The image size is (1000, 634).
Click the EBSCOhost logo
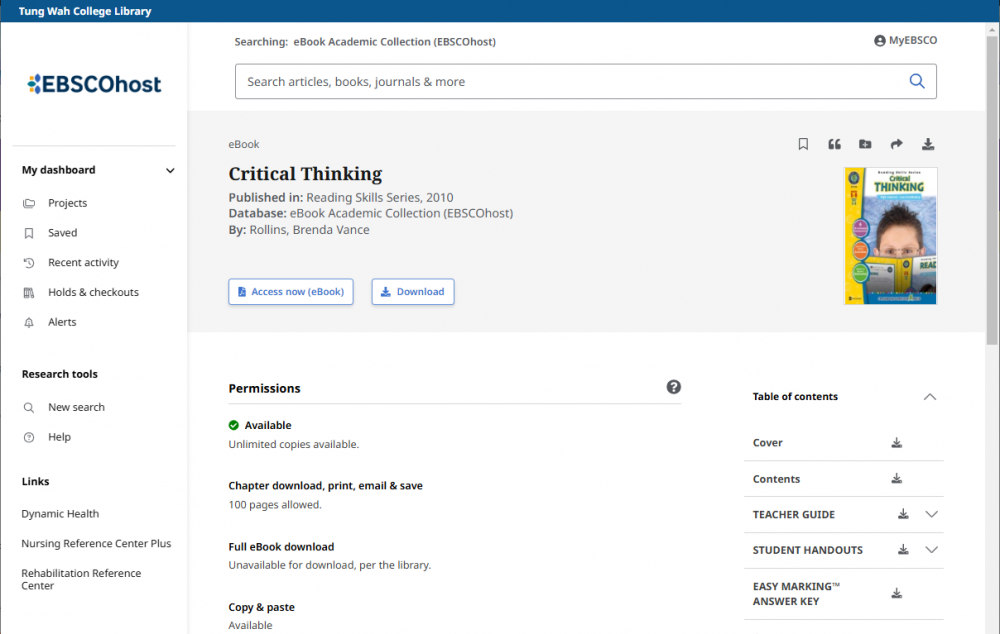[x=94, y=84]
